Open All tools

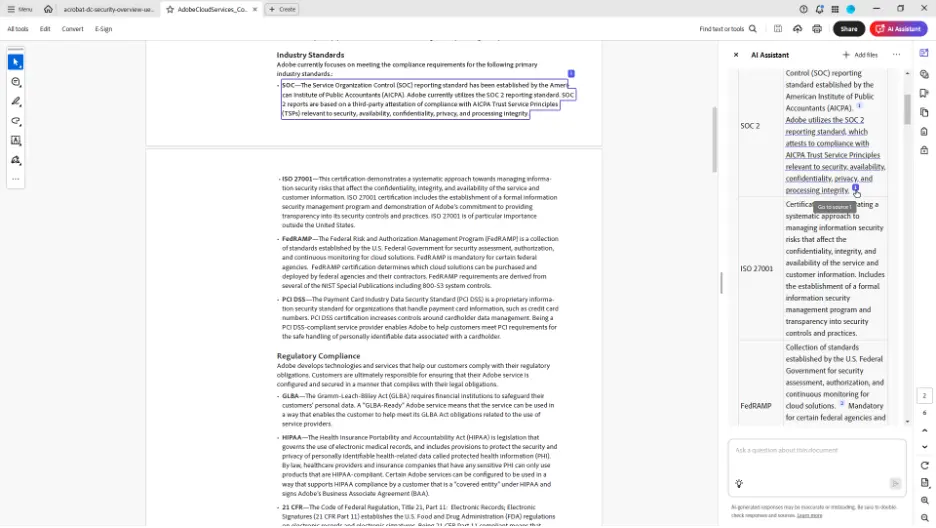pyautogui.click(x=17, y=29)
